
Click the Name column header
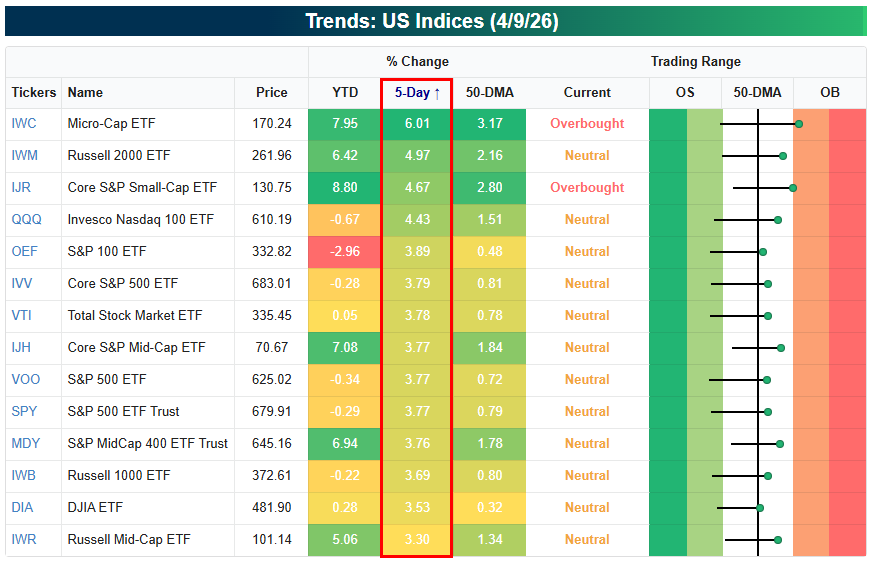(x=85, y=93)
